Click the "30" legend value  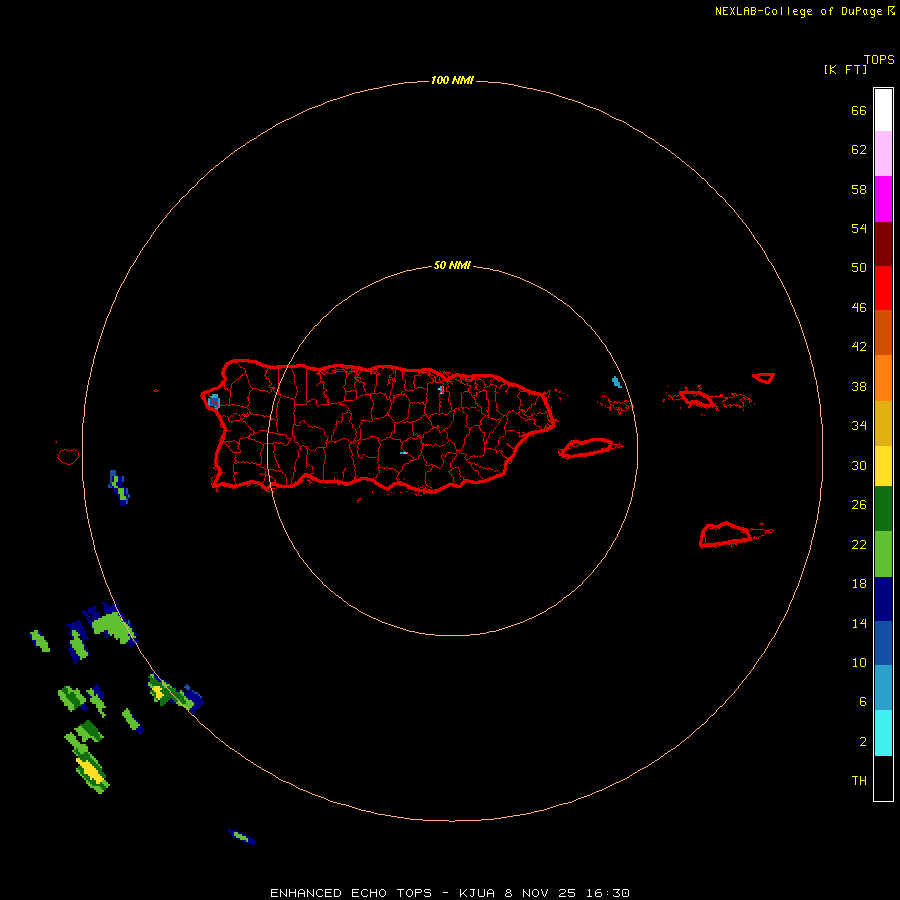click(x=859, y=465)
